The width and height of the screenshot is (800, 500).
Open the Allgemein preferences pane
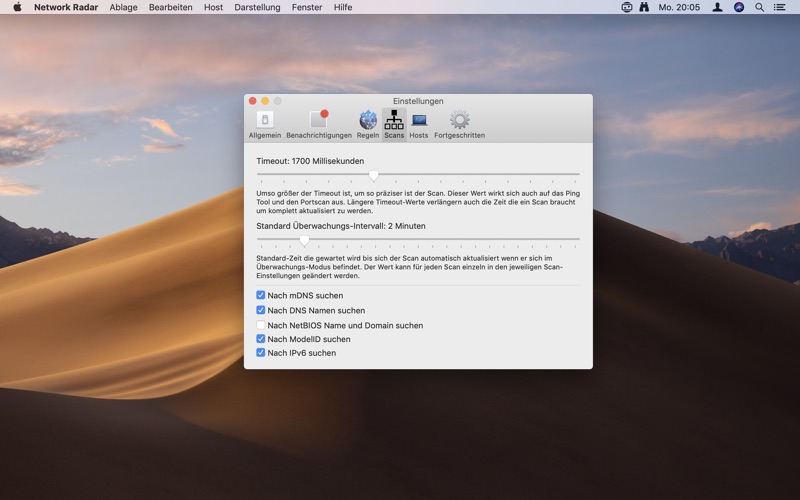pos(265,124)
